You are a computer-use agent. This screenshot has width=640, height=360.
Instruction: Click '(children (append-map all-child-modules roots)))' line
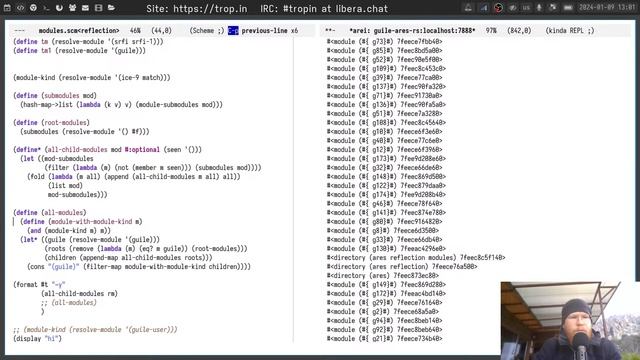129,258
